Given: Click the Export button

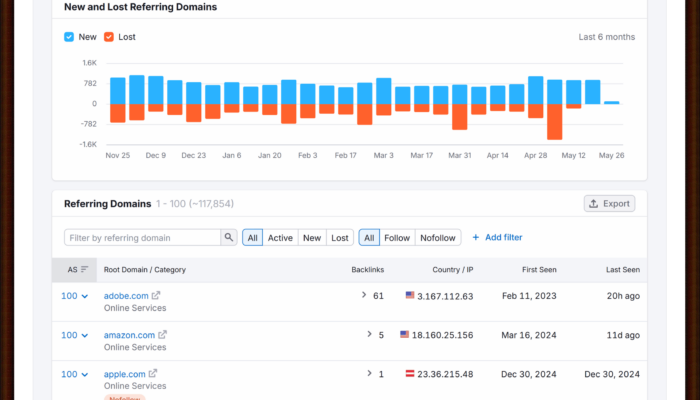Looking at the screenshot, I should coord(609,204).
